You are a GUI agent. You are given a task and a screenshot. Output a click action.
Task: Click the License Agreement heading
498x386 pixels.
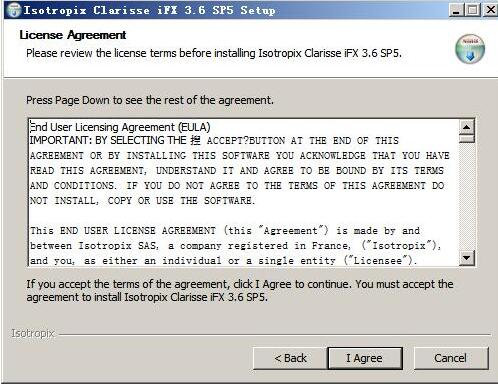[x=73, y=35]
